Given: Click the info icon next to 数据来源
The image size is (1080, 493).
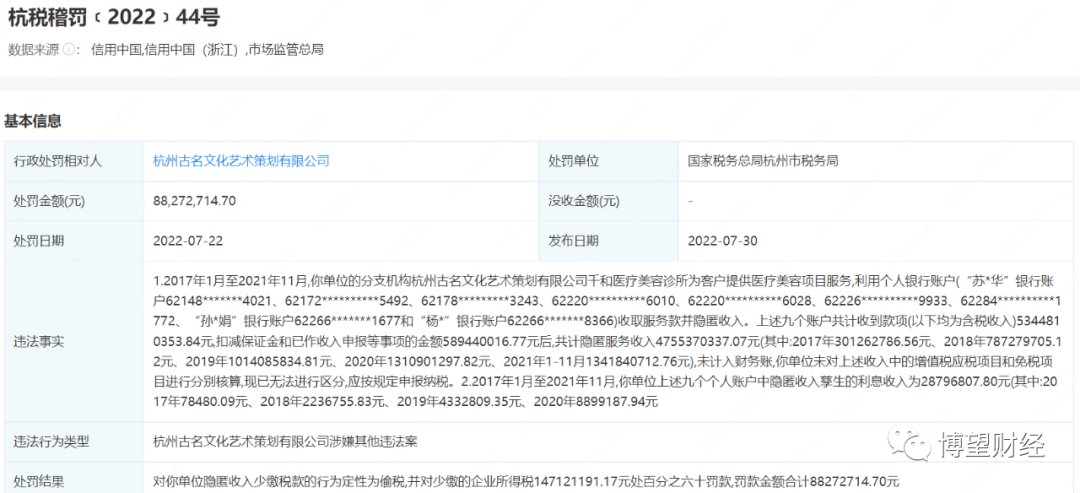Looking at the screenshot, I should (x=69, y=50).
